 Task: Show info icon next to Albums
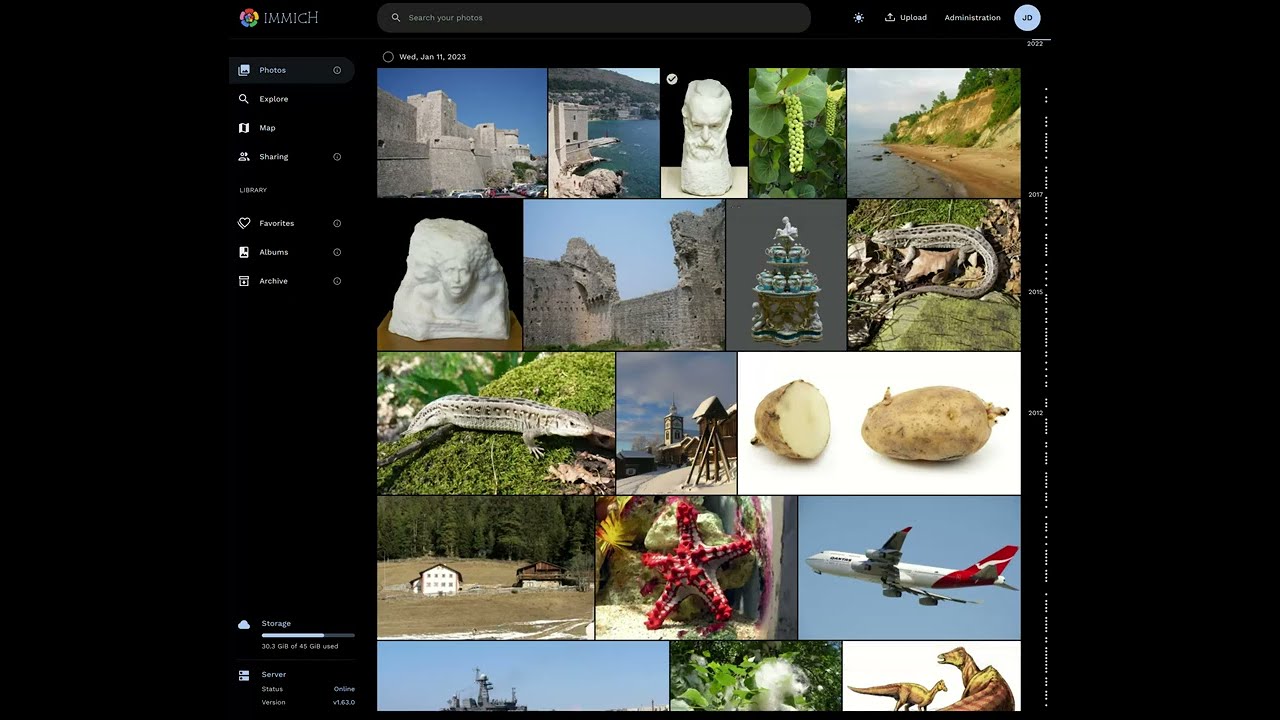337,252
